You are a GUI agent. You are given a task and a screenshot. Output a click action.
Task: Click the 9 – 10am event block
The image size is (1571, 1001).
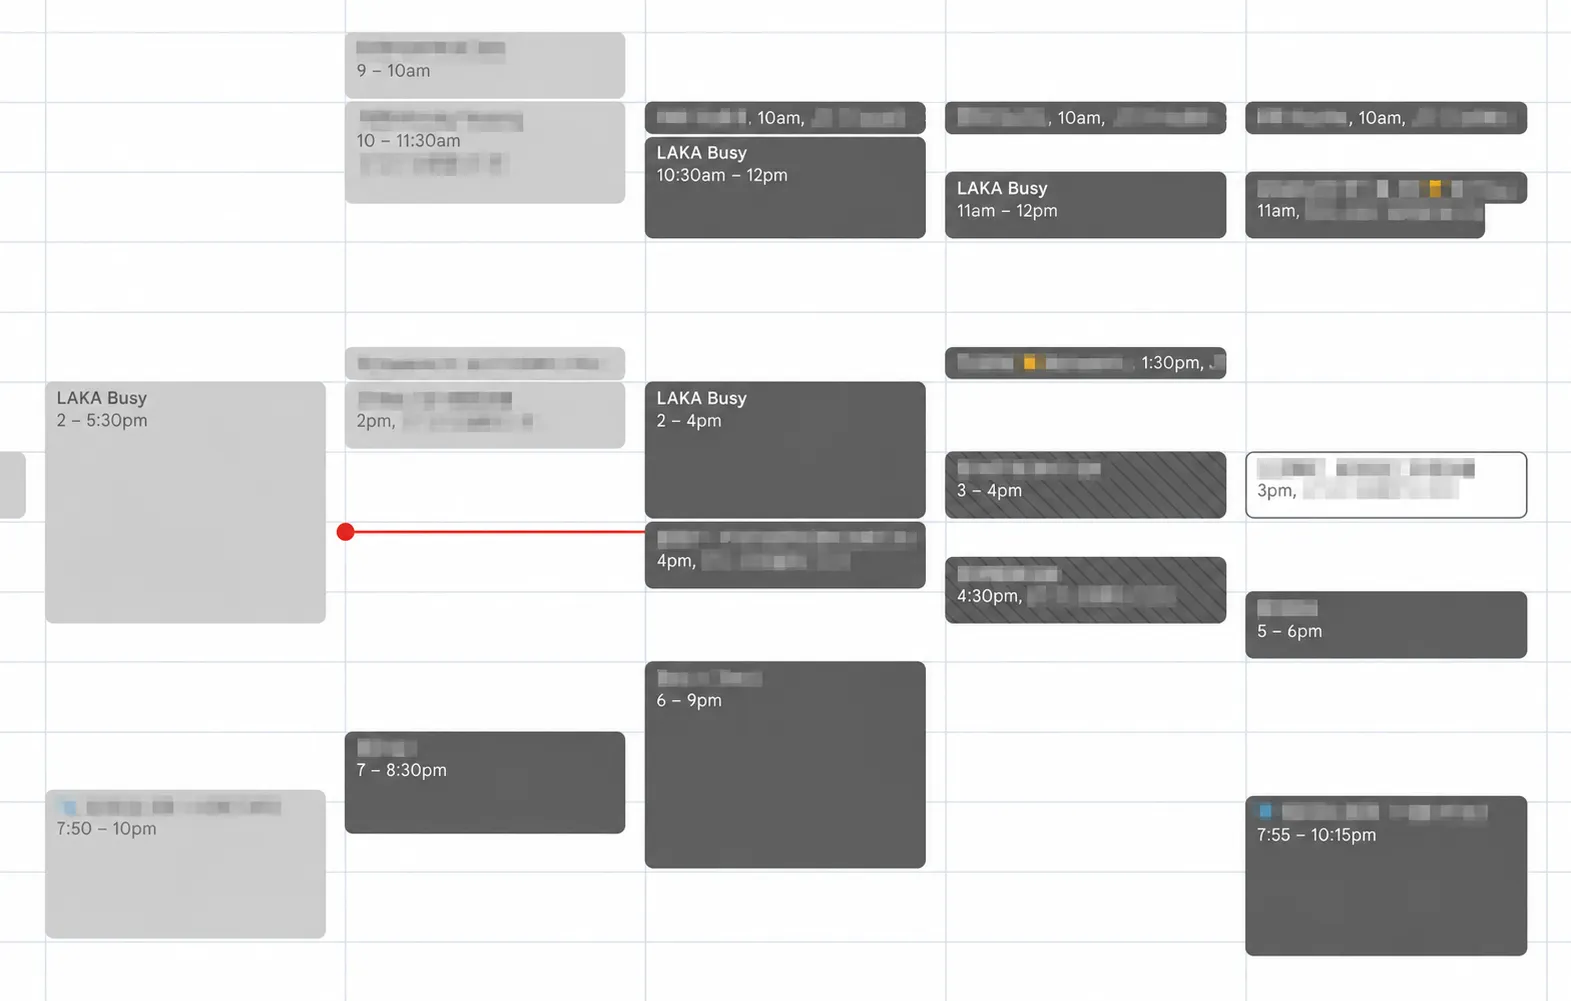485,65
